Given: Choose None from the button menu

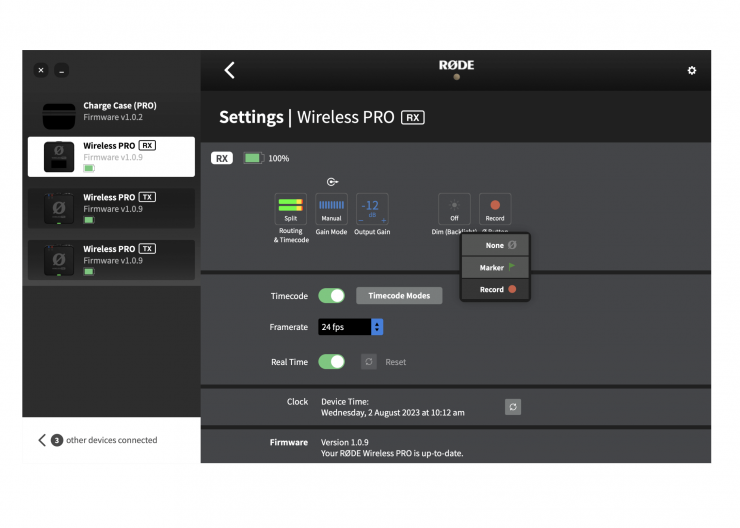Looking at the screenshot, I should 495,246.
